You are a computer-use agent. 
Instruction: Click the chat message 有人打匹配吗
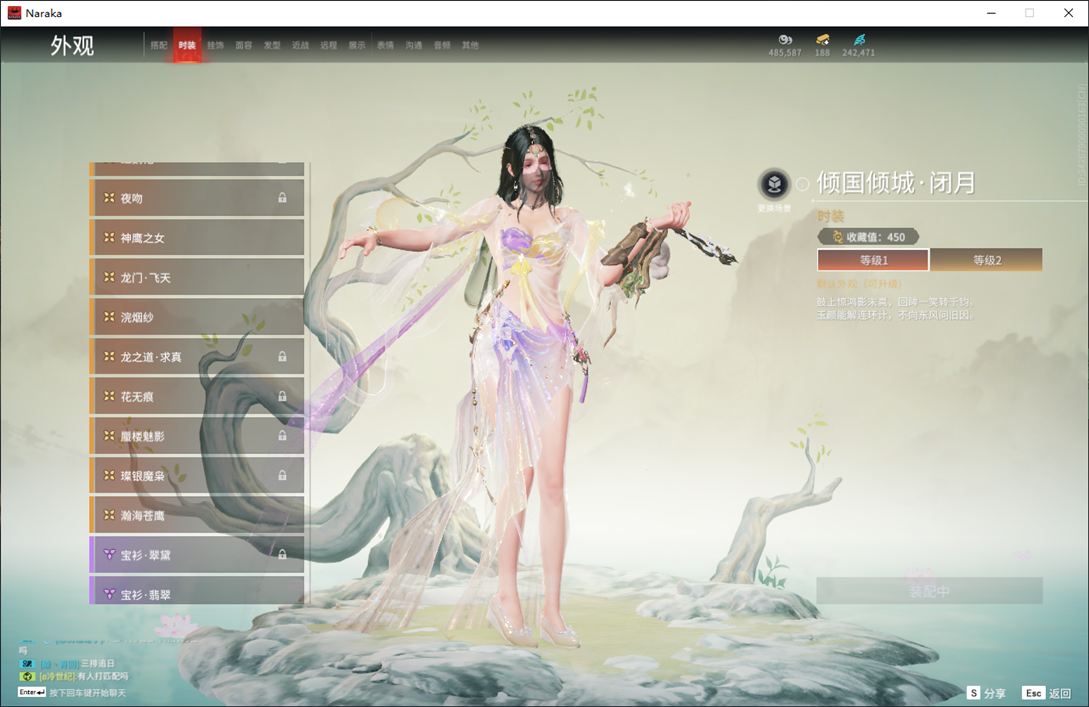[103, 676]
